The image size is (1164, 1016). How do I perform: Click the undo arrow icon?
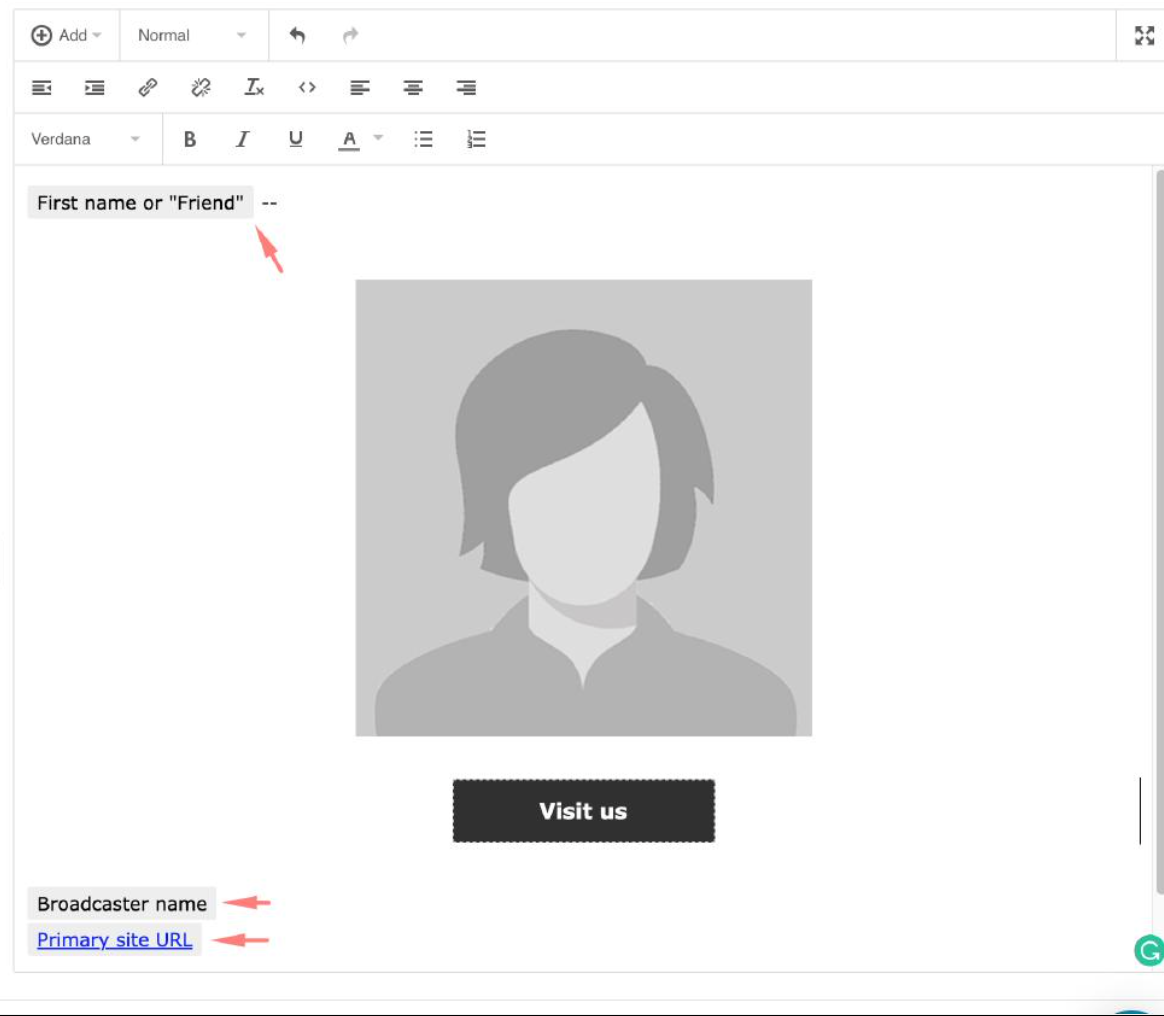tap(297, 36)
